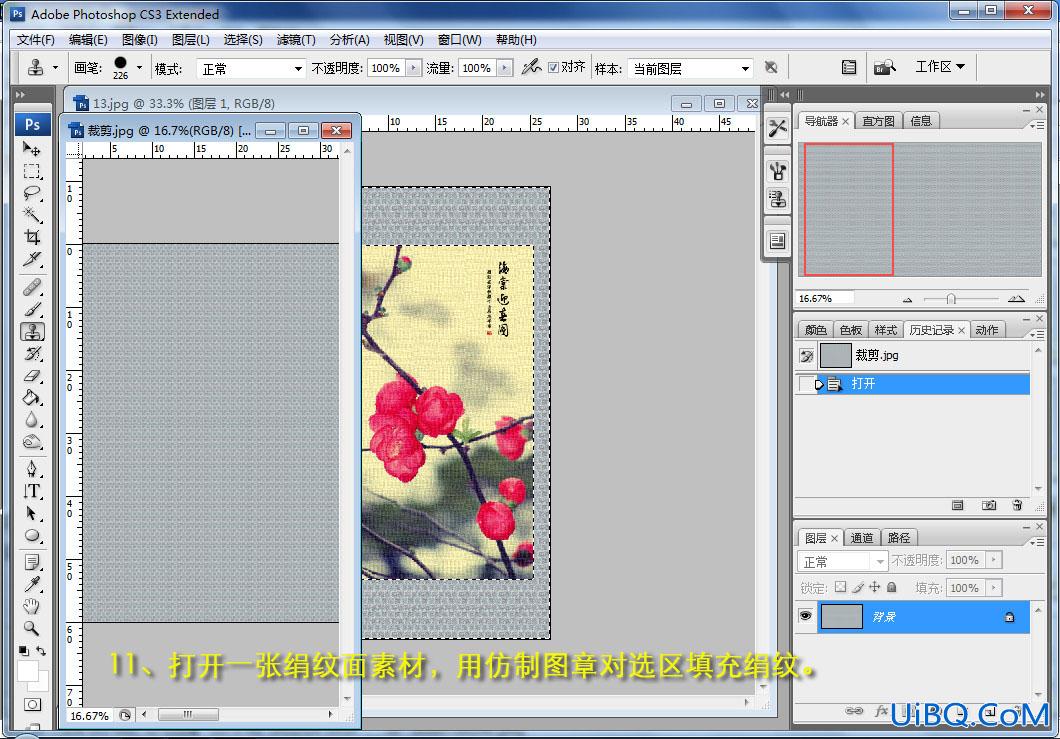Open the 图像(I) menu
1060x739 pixels.
140,40
